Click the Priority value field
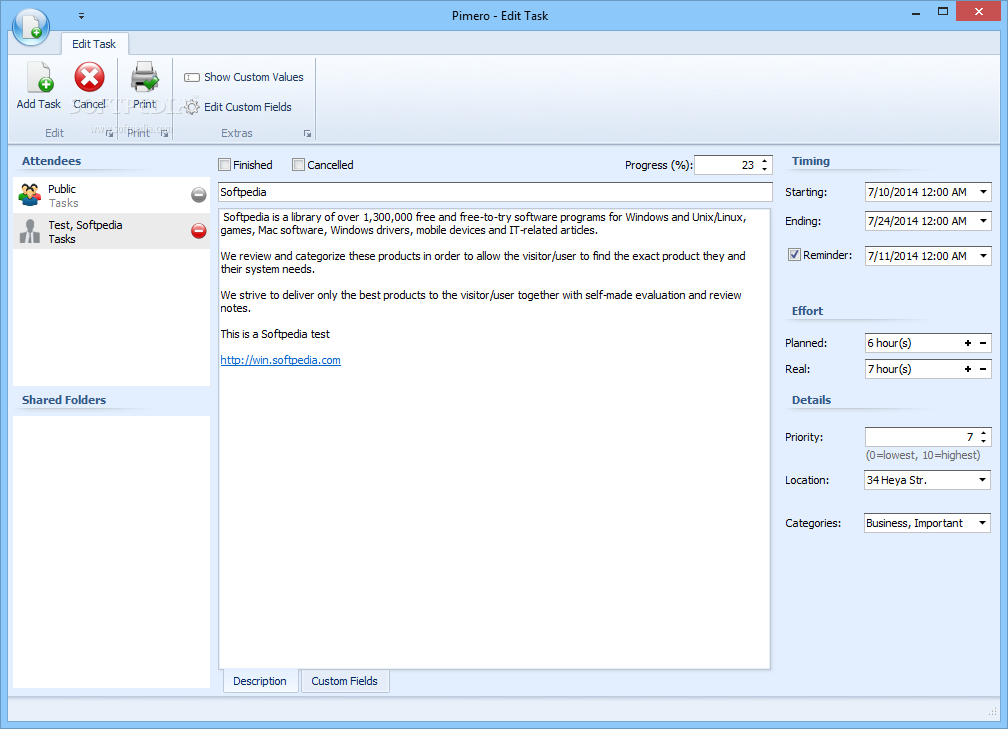 tap(921, 437)
